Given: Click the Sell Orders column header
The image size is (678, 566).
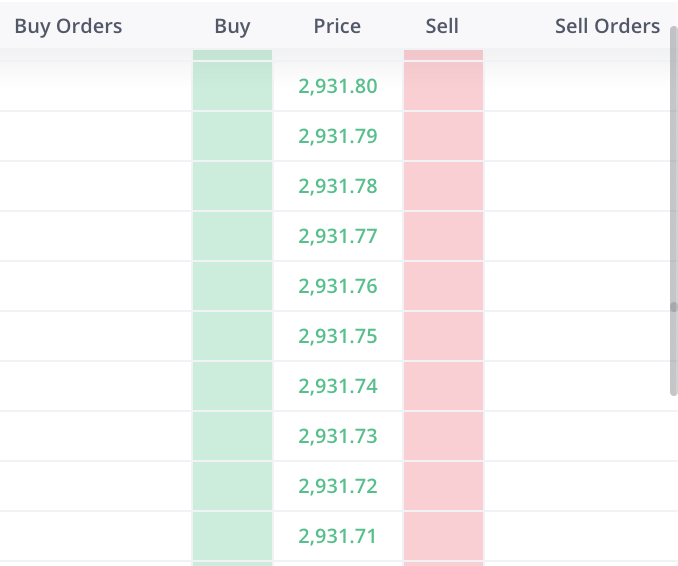Looking at the screenshot, I should pyautogui.click(x=607, y=26).
